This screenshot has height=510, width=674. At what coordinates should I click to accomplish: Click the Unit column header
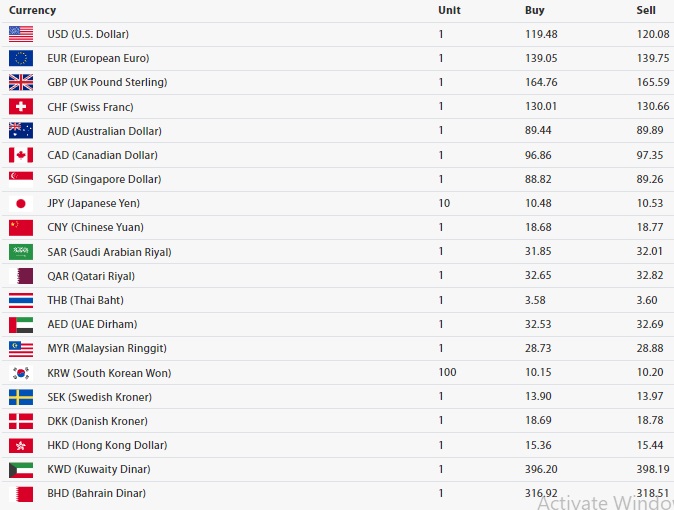[x=449, y=10]
